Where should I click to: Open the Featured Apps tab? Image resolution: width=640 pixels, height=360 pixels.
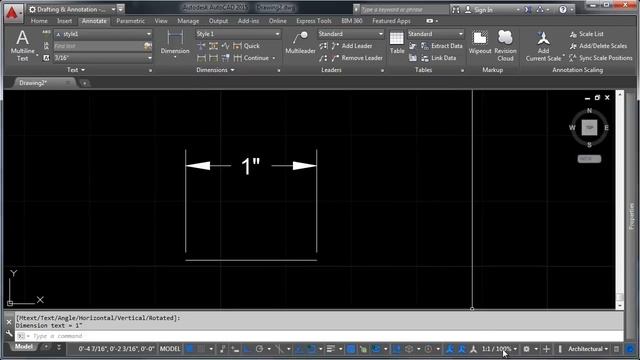tap(391, 21)
